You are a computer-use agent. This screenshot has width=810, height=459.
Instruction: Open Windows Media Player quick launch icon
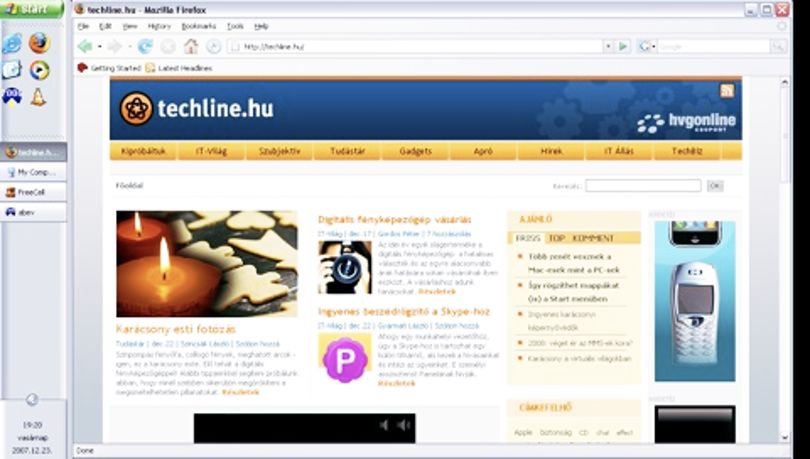[39, 70]
